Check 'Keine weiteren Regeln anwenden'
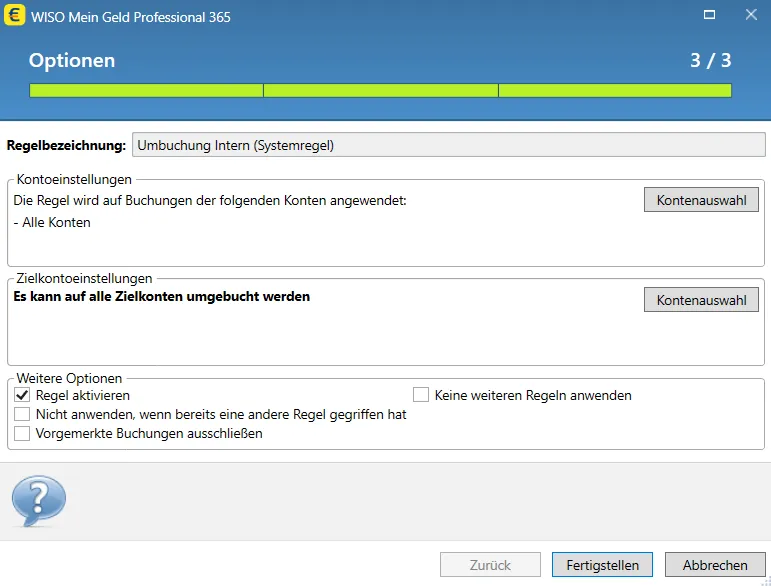771x586 pixels. 420,395
